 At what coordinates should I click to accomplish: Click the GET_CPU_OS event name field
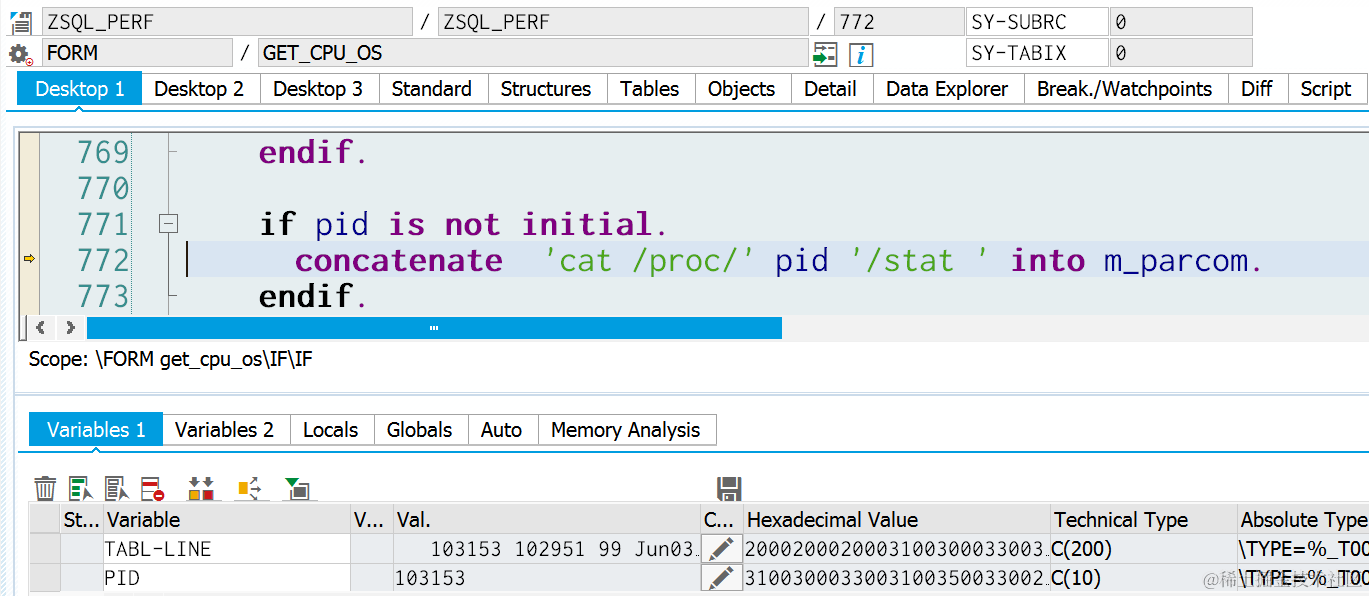533,53
